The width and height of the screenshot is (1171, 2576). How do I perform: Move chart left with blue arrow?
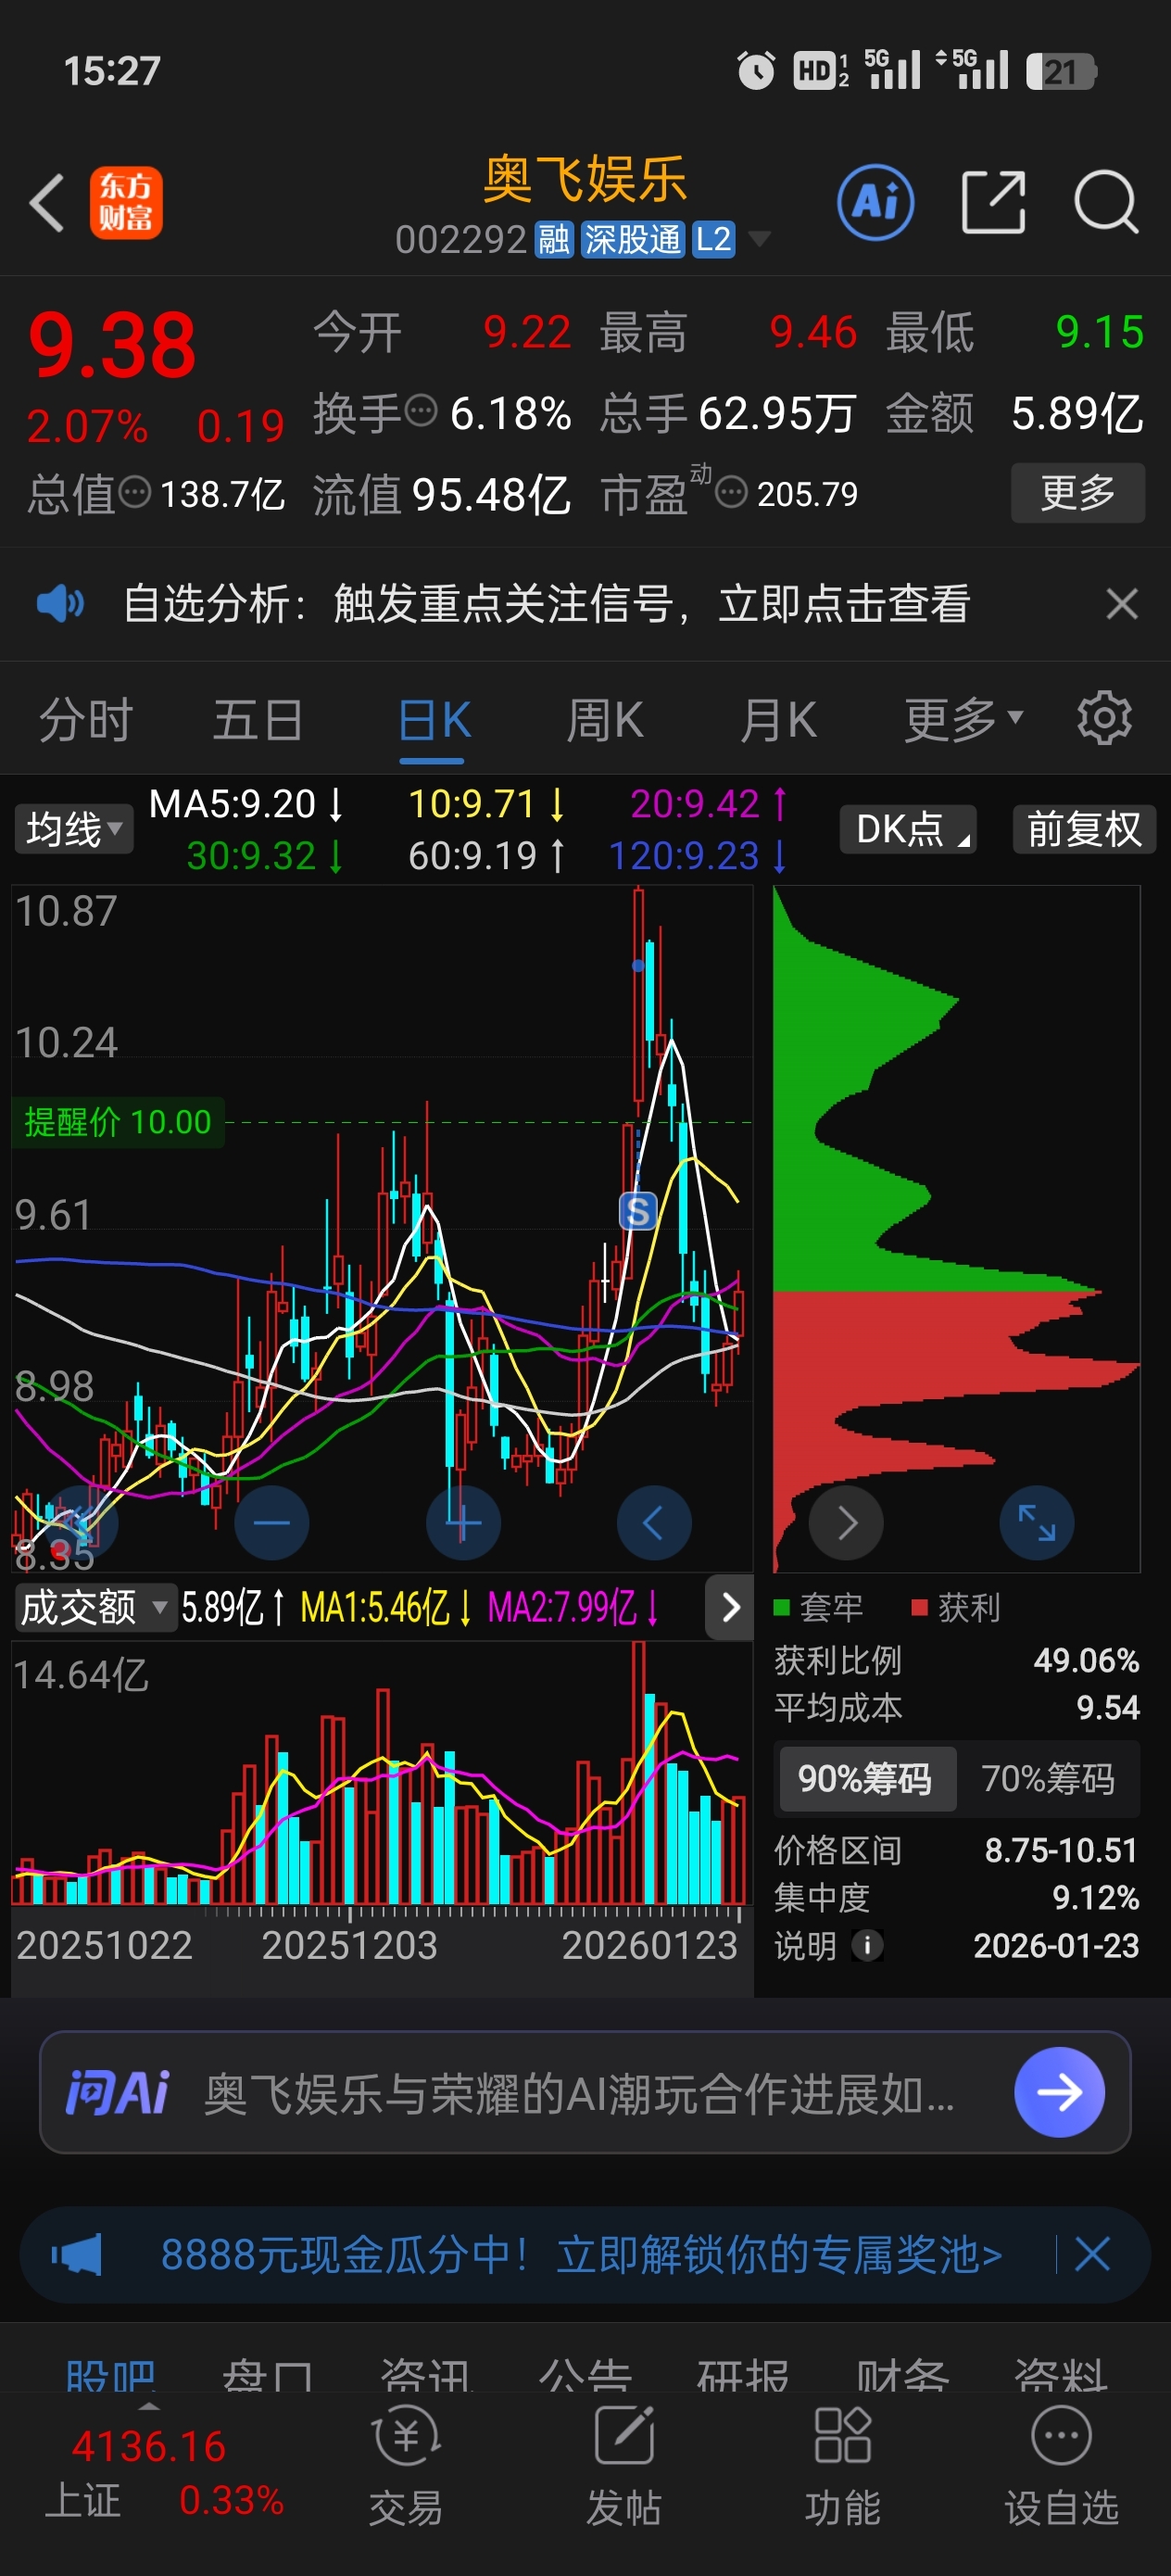[x=654, y=1523]
